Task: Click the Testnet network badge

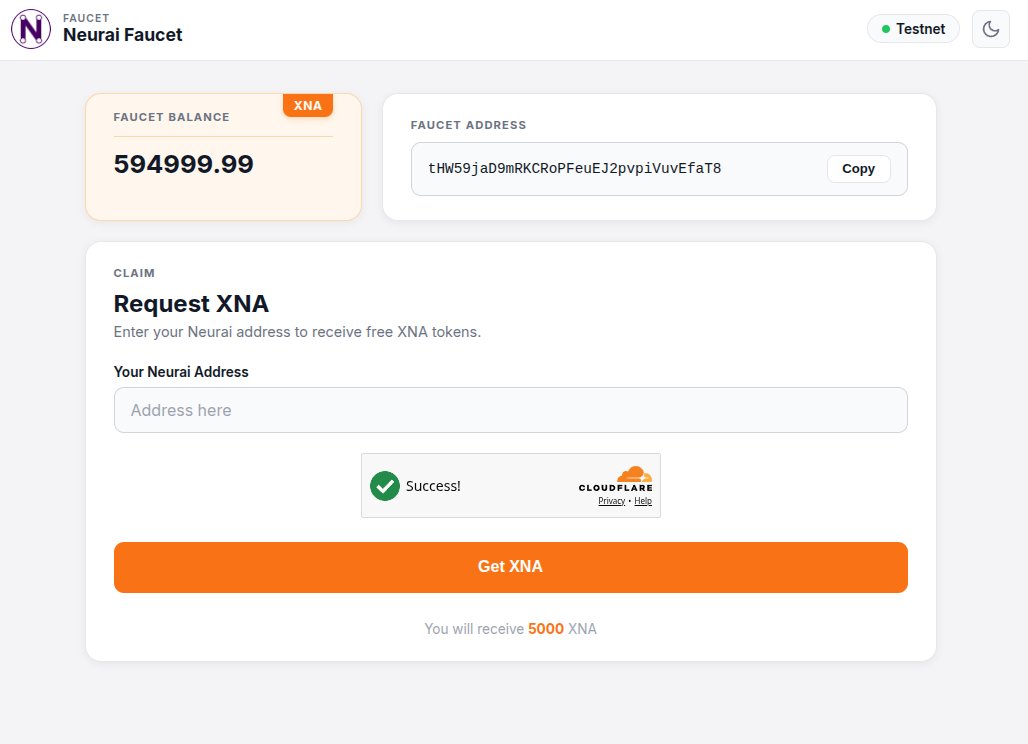Action: click(x=913, y=29)
